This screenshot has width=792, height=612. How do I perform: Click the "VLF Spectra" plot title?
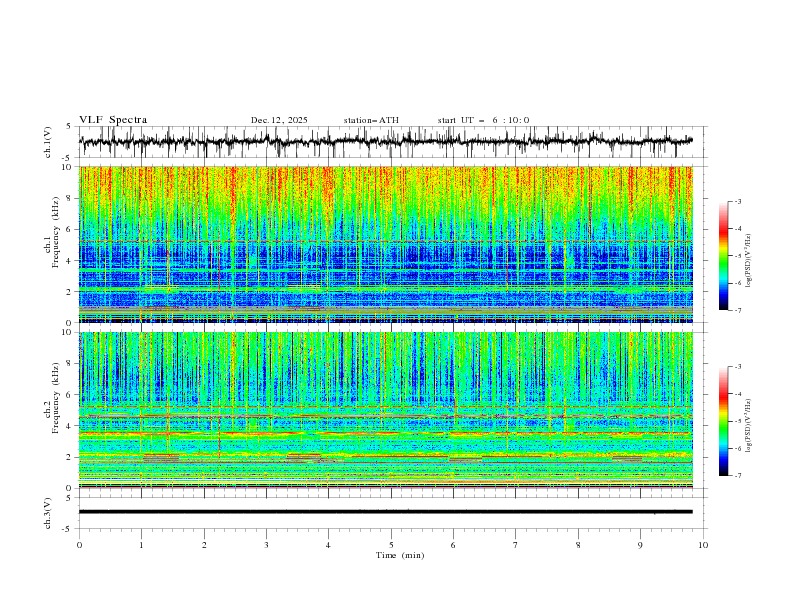pyautogui.click(x=113, y=120)
